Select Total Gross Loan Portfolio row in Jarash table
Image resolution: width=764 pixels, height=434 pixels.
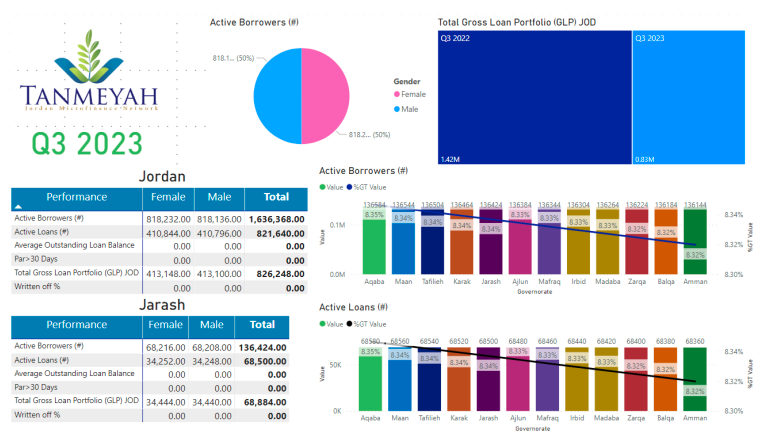[150, 401]
